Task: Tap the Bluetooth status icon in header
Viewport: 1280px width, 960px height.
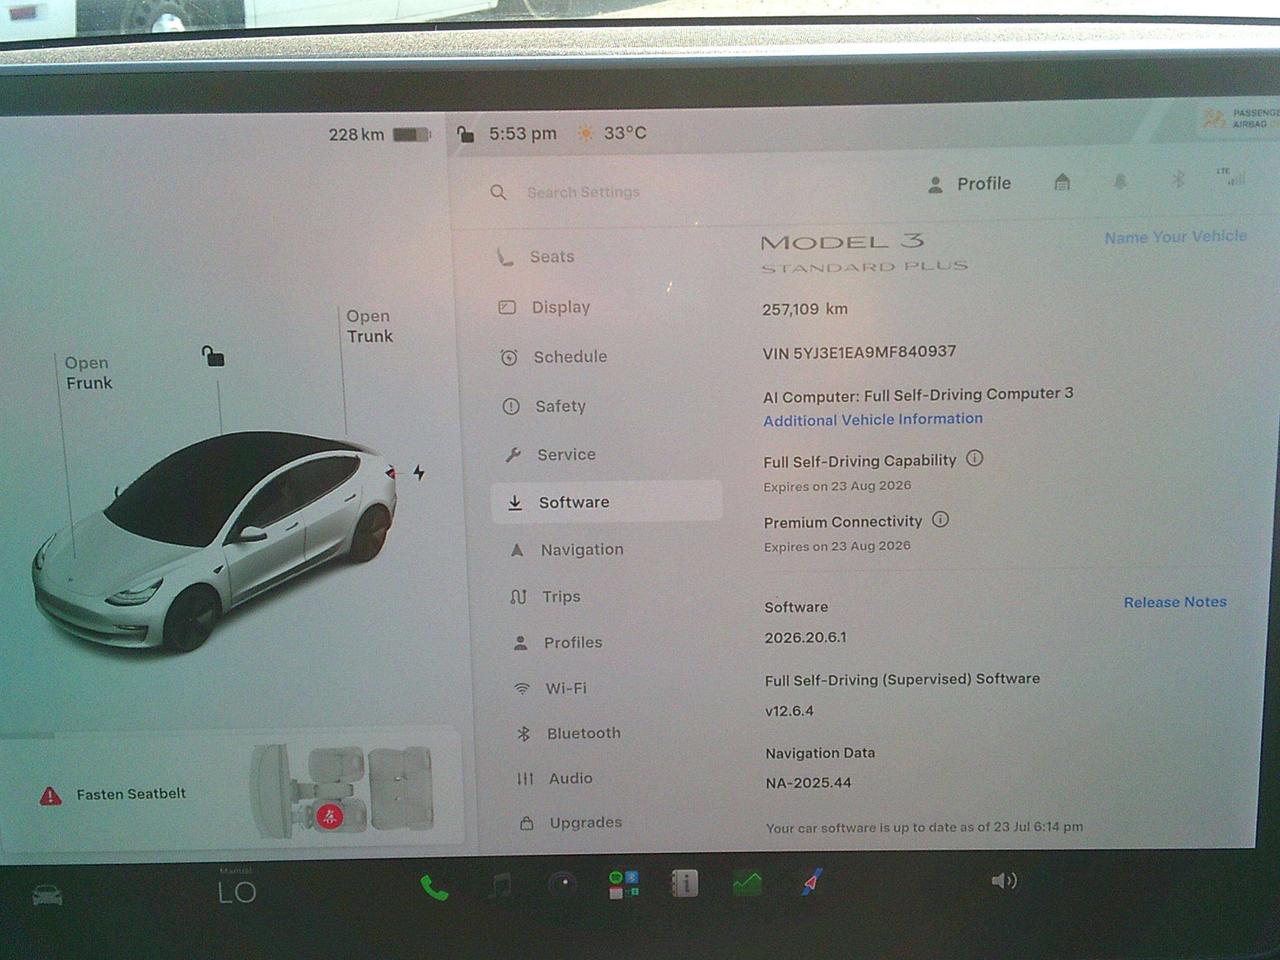Action: click(x=1178, y=179)
